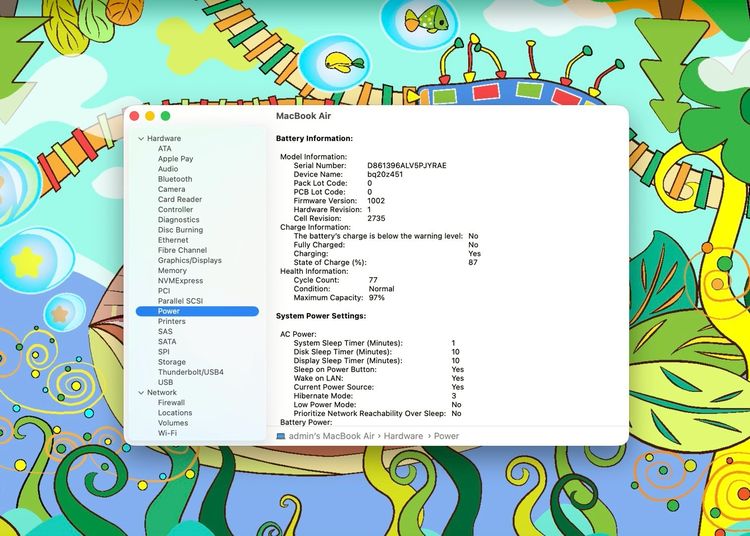Select Memory in the Hardware list
Viewport: 750px width, 536px height.
tap(172, 271)
